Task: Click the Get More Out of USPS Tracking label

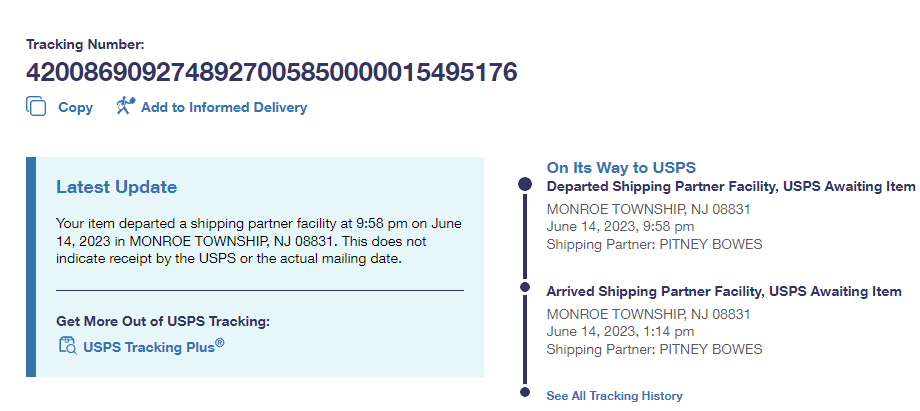Action: (x=163, y=321)
